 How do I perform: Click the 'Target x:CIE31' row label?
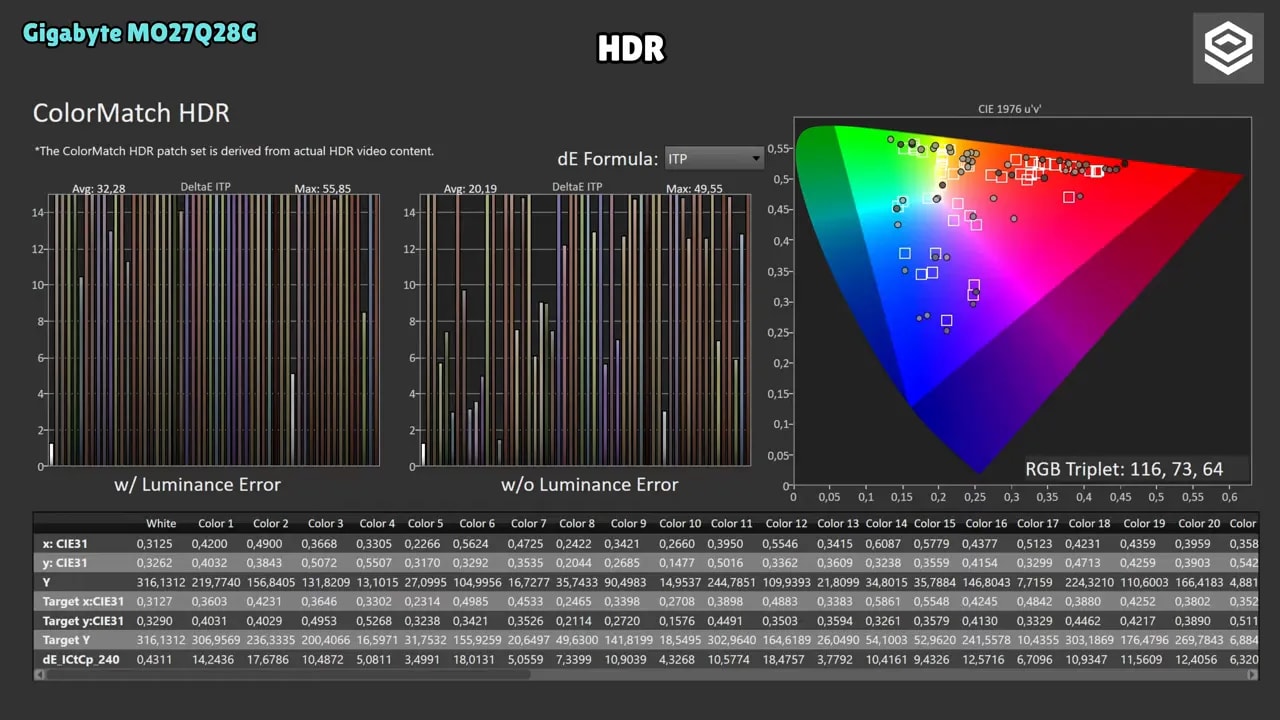click(x=83, y=602)
